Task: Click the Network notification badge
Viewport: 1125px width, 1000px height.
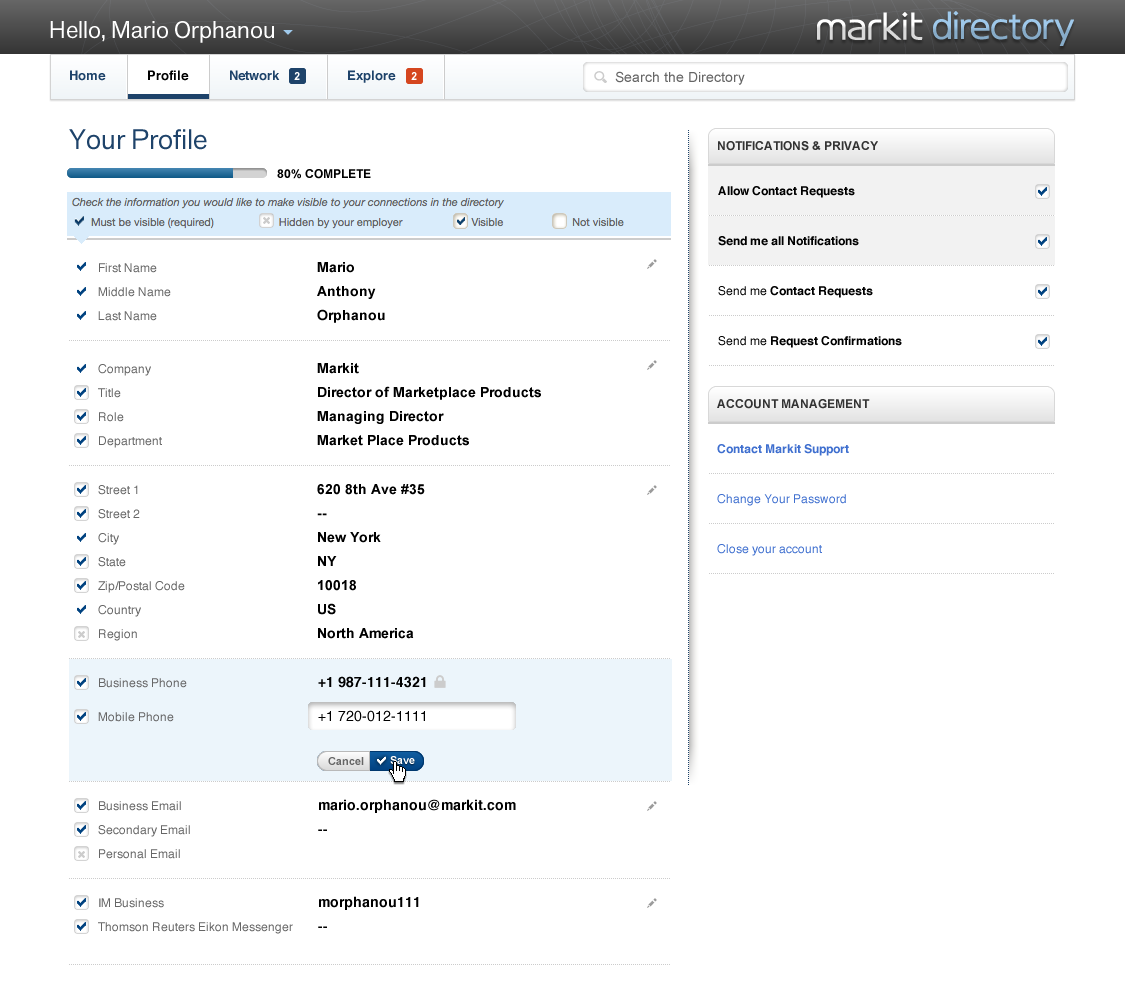Action: [297, 76]
